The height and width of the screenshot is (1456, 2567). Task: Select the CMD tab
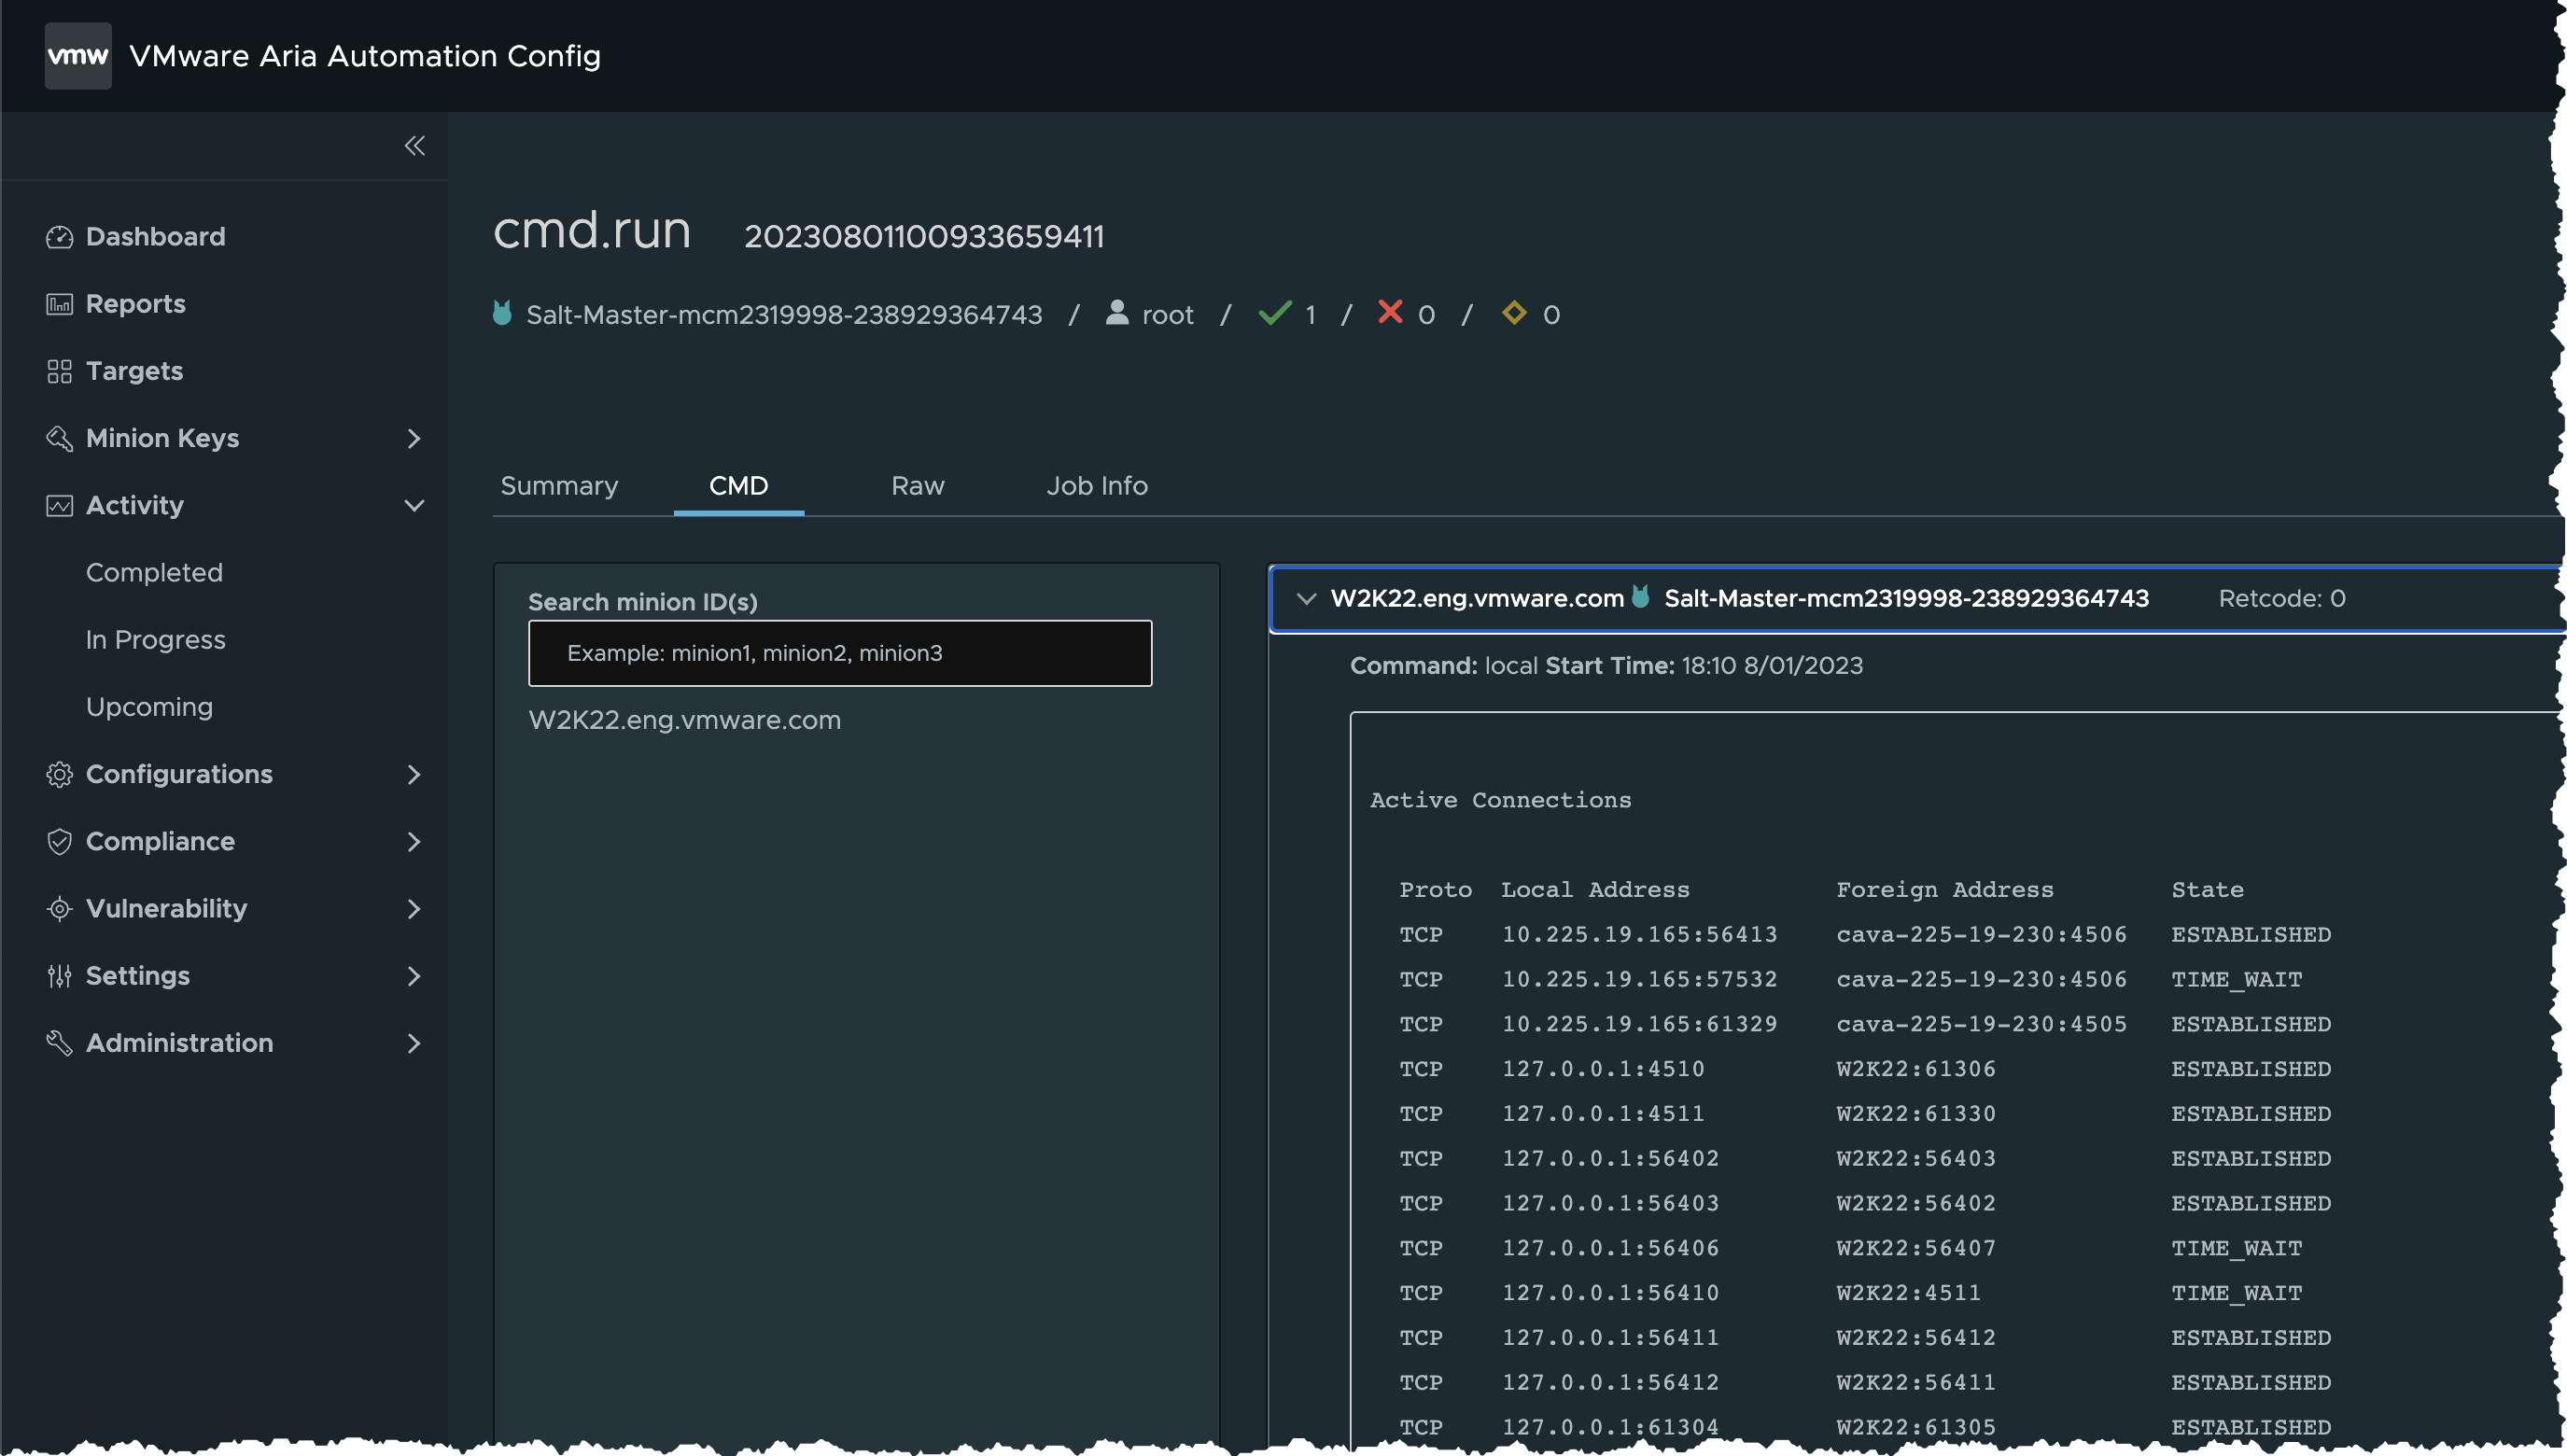point(738,486)
